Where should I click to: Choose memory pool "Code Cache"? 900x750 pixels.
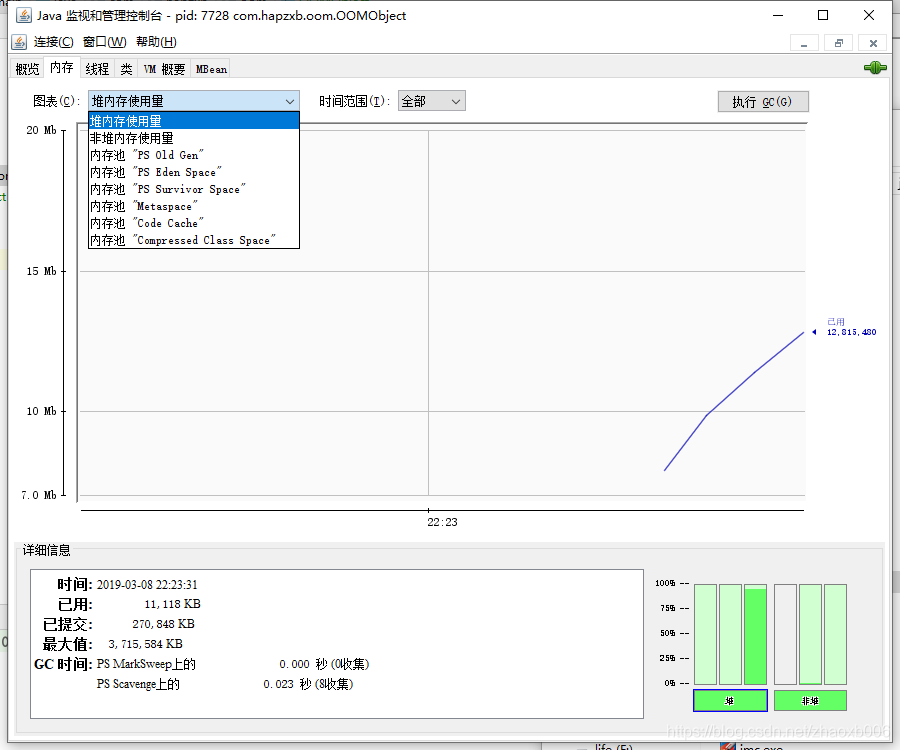pos(194,223)
